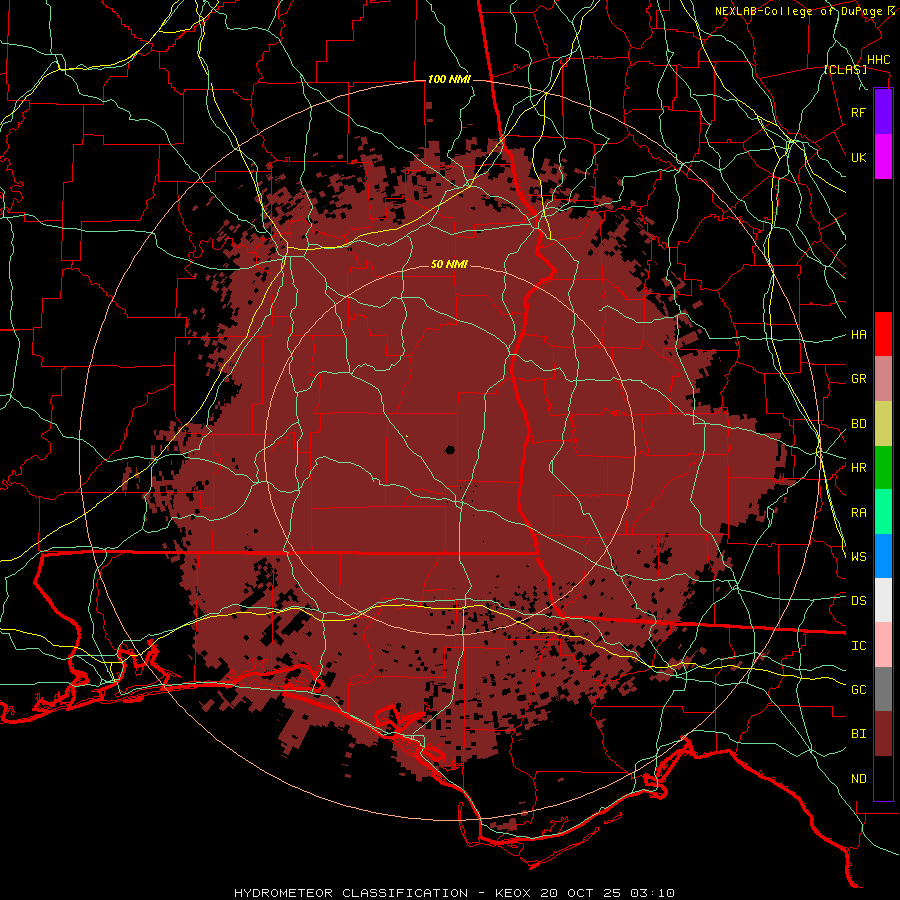
Task: Click the RA legend label
Action: point(858,513)
